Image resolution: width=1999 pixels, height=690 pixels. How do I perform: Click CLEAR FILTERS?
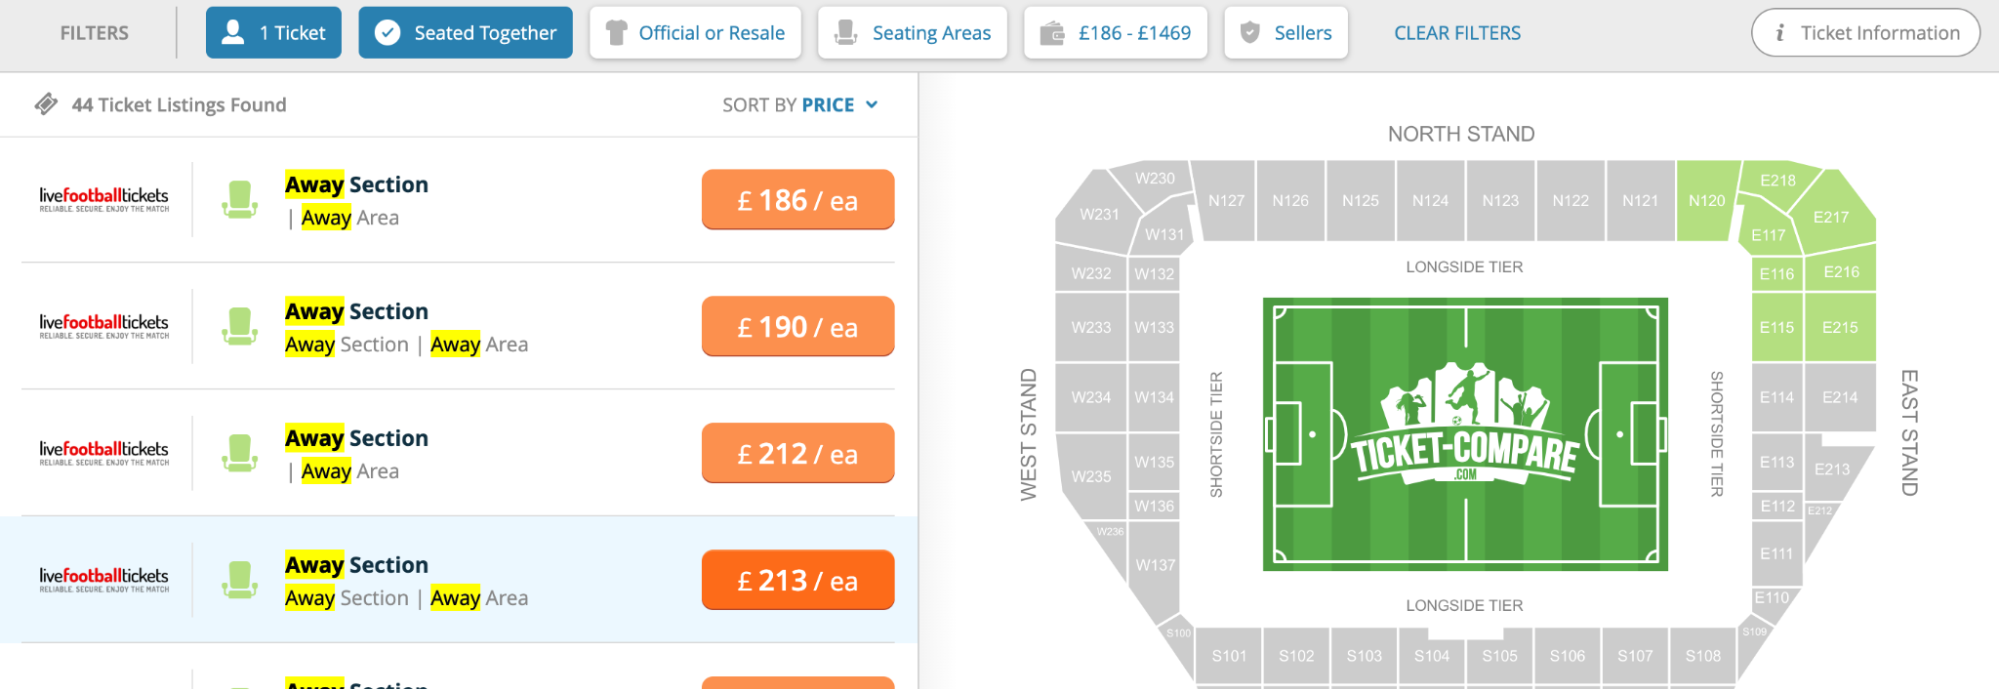click(x=1456, y=31)
